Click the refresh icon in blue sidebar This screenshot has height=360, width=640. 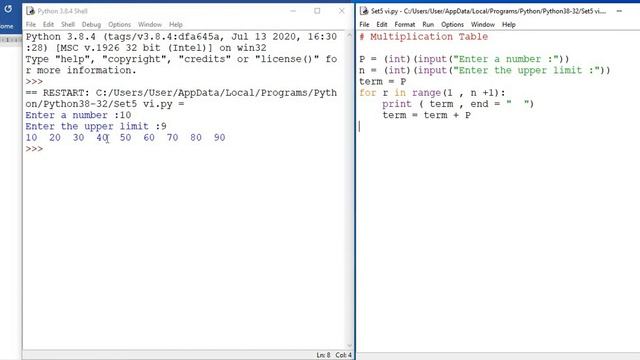tap(8, 8)
